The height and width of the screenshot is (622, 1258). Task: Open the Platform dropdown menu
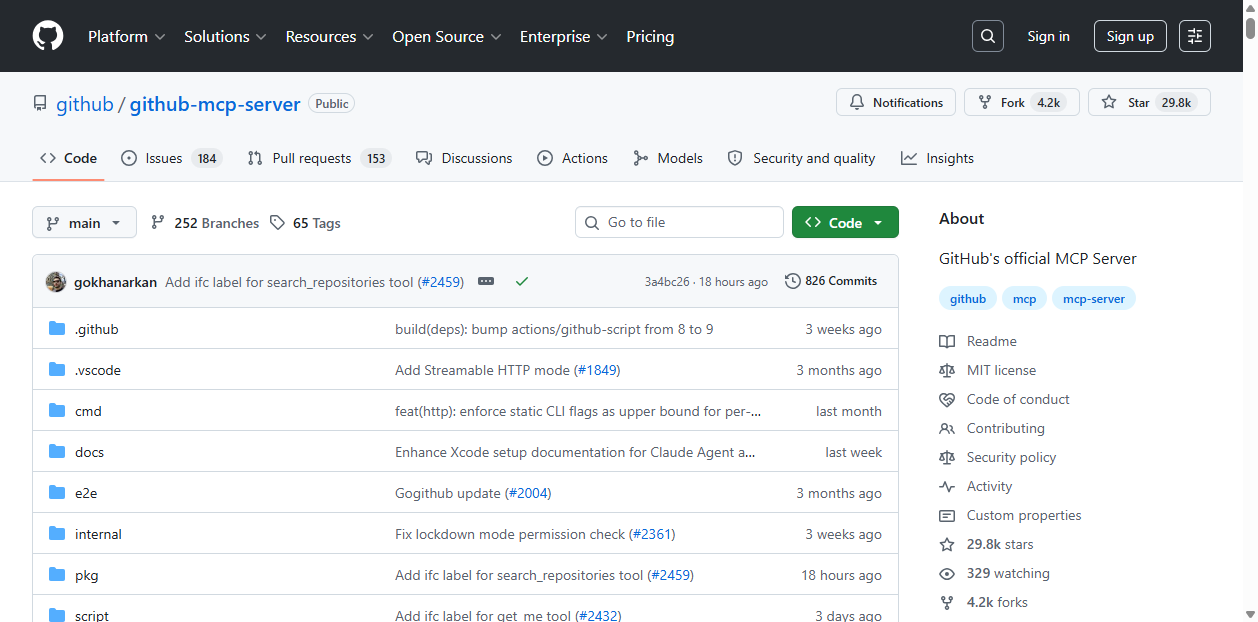[127, 36]
